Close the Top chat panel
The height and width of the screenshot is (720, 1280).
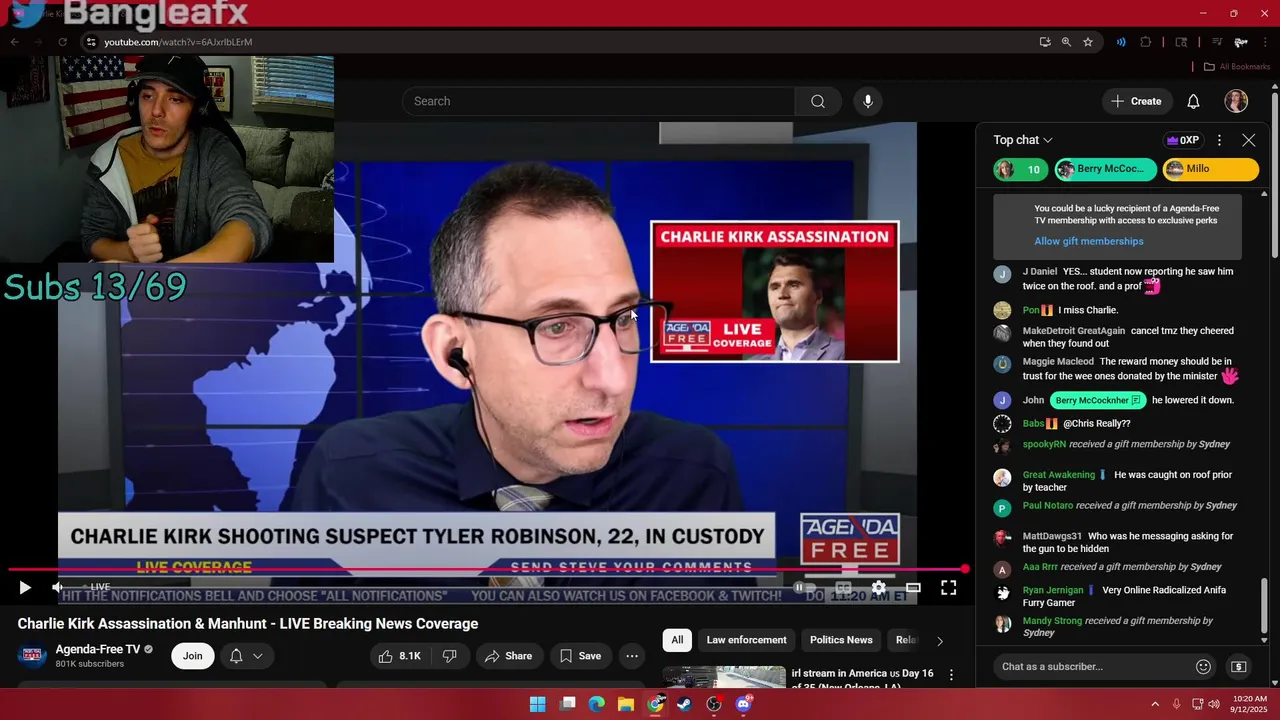(1248, 140)
